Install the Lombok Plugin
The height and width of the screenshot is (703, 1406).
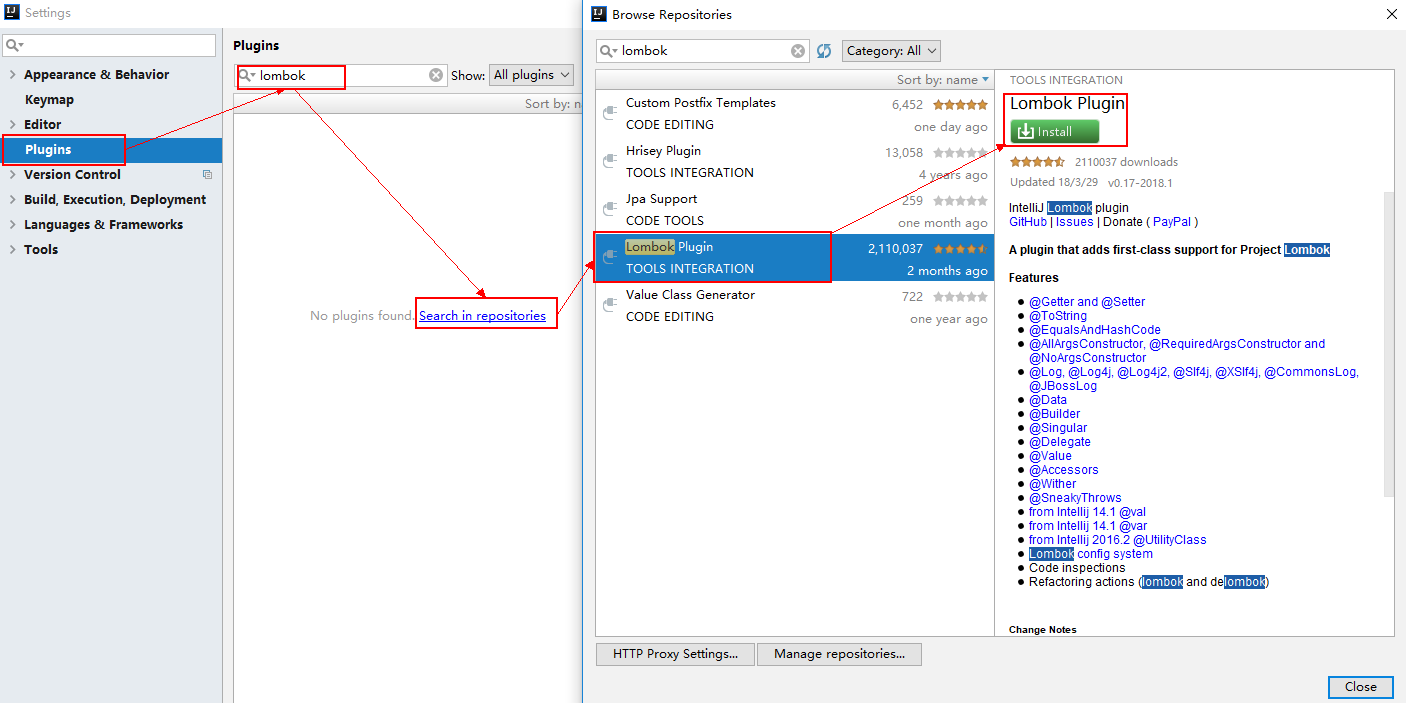[1054, 132]
